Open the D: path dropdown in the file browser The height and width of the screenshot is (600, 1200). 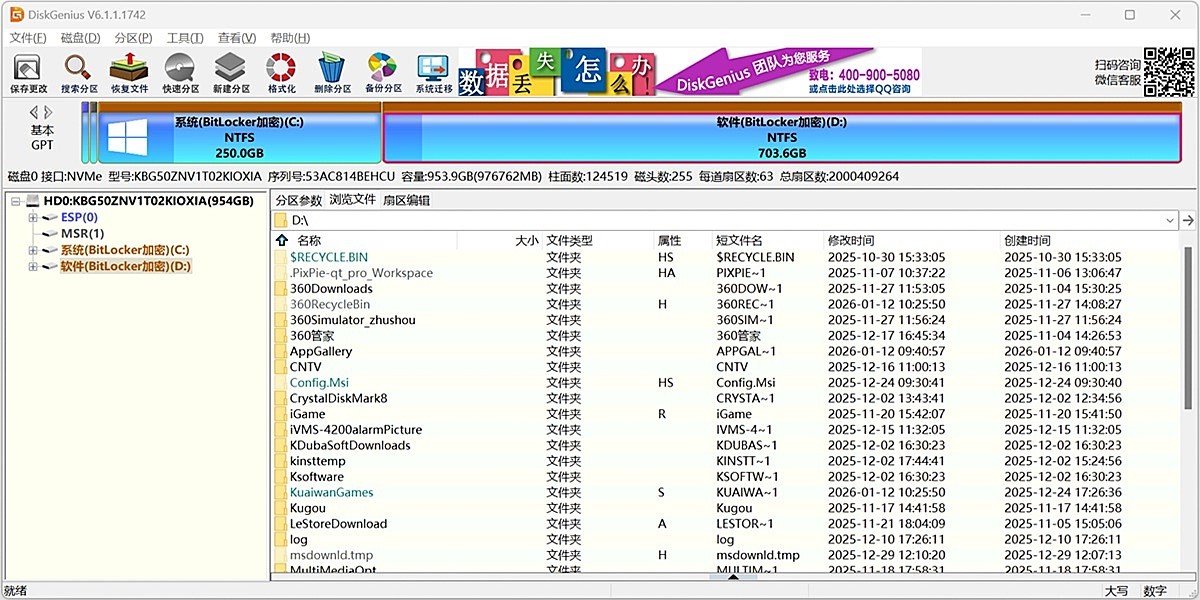pyautogui.click(x=1168, y=220)
